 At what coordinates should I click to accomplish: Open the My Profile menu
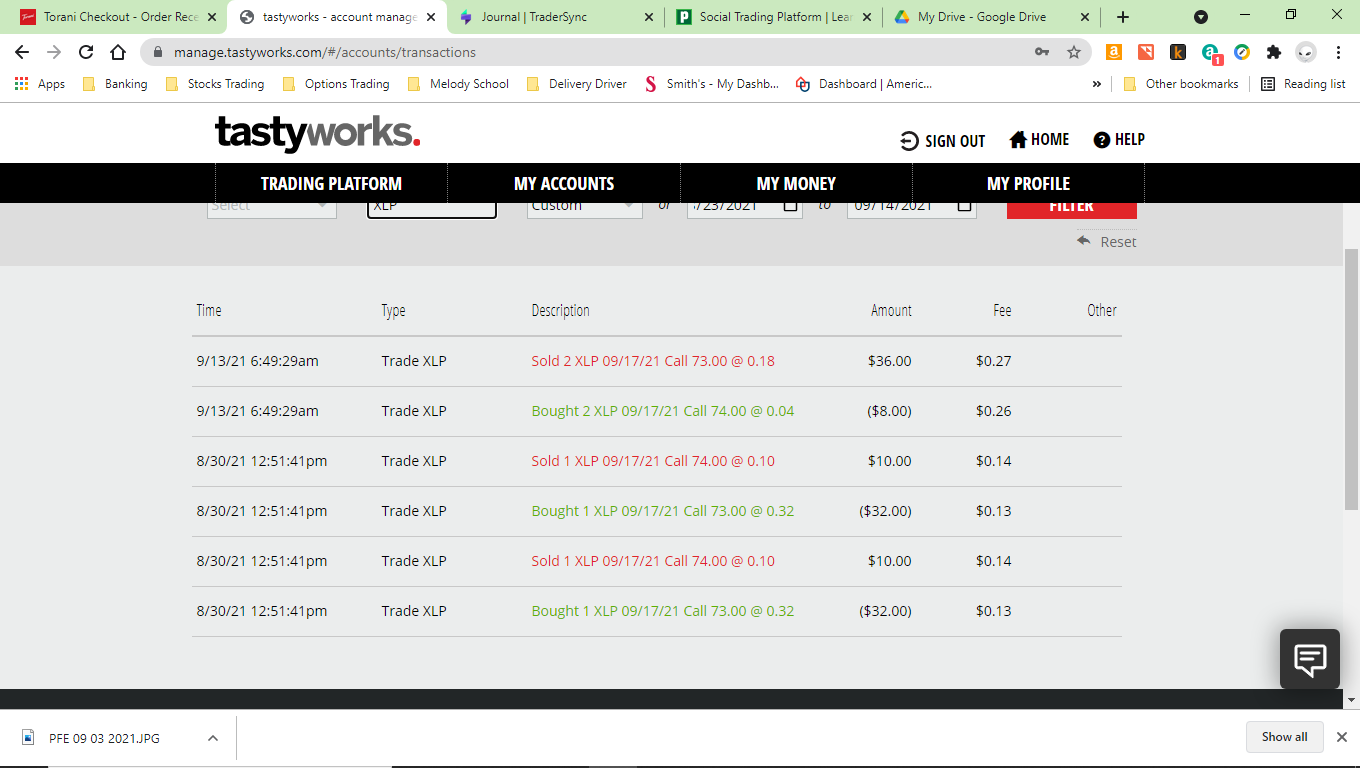[1028, 183]
